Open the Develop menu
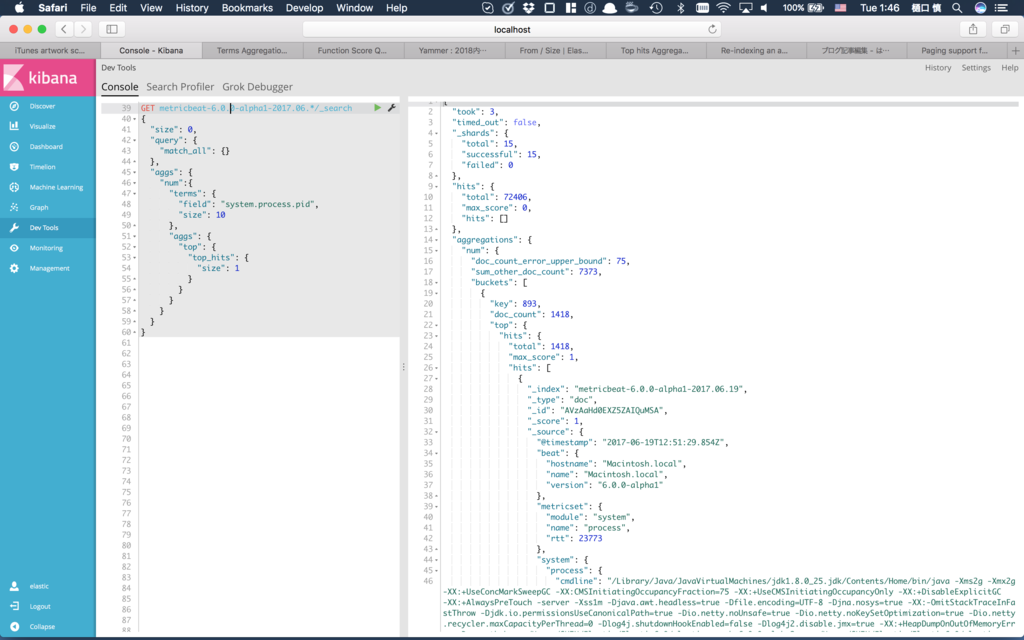This screenshot has width=1024, height=640. pos(304,8)
